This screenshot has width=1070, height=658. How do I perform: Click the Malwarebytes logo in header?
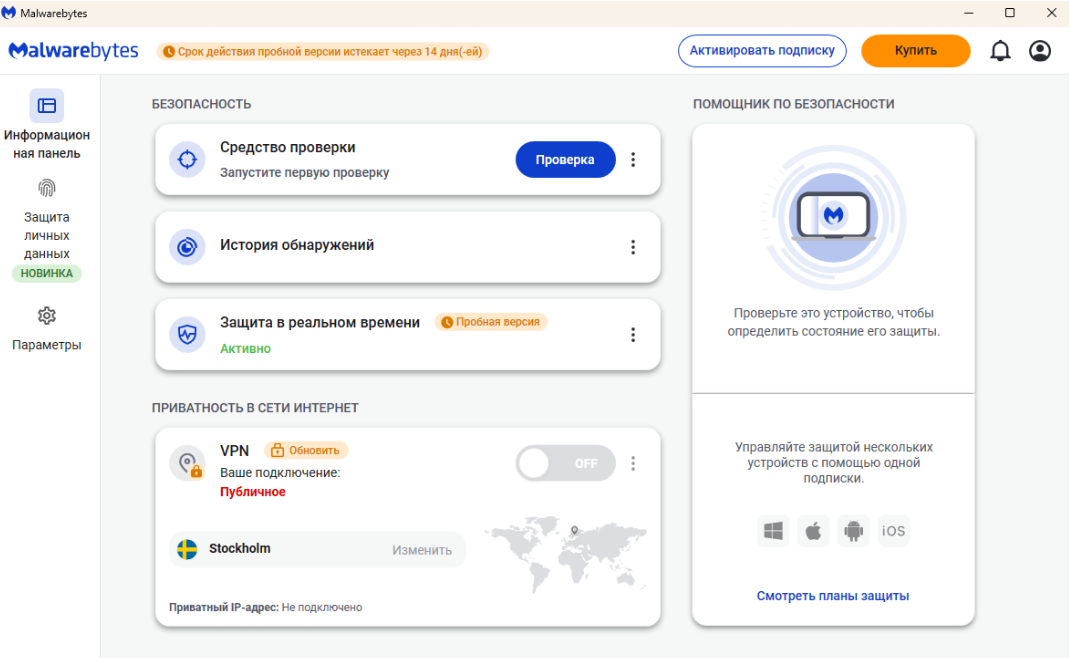(73, 51)
